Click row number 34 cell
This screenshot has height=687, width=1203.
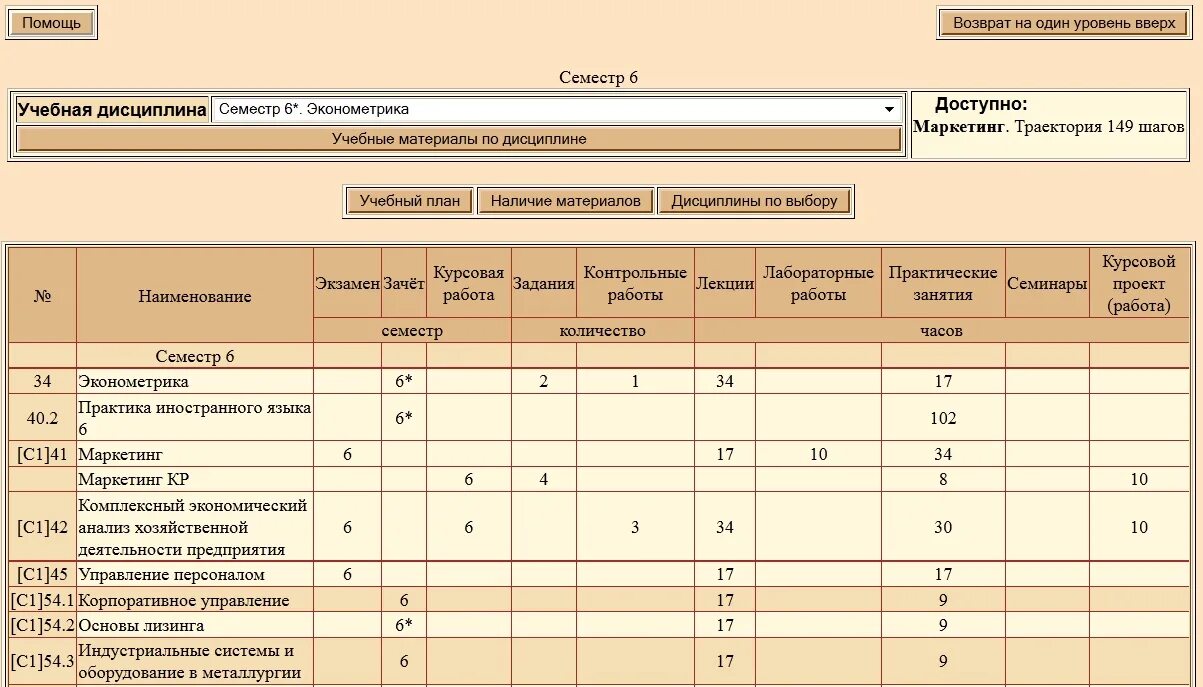[x=42, y=381]
